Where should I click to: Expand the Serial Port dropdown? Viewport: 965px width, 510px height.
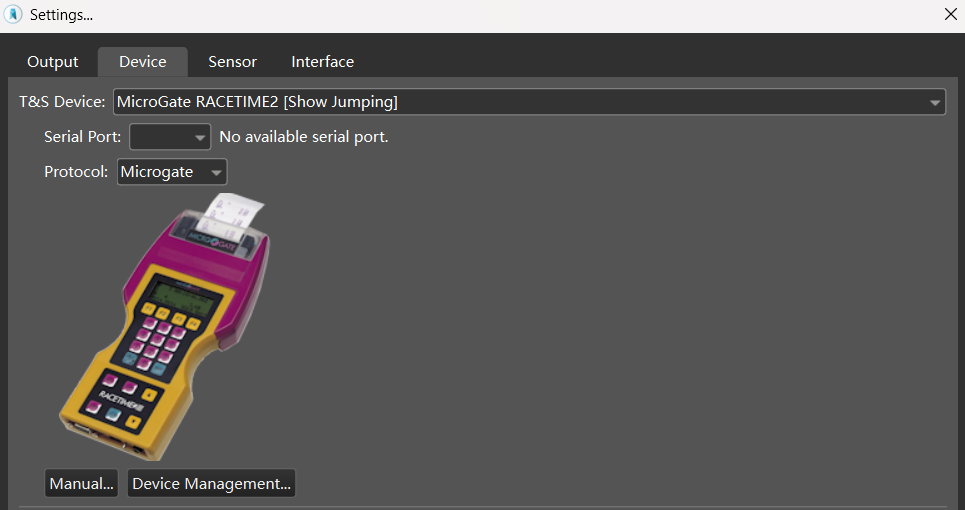[x=170, y=137]
